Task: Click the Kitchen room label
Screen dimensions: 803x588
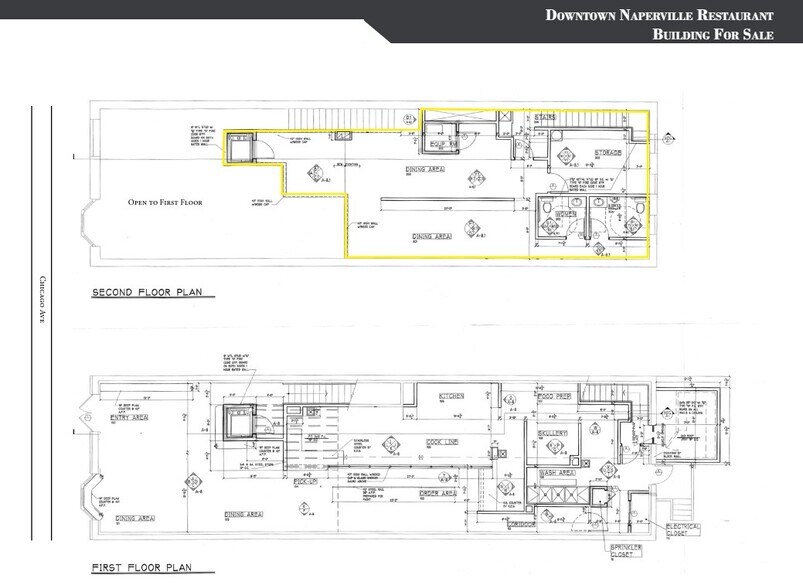Action: (x=452, y=396)
